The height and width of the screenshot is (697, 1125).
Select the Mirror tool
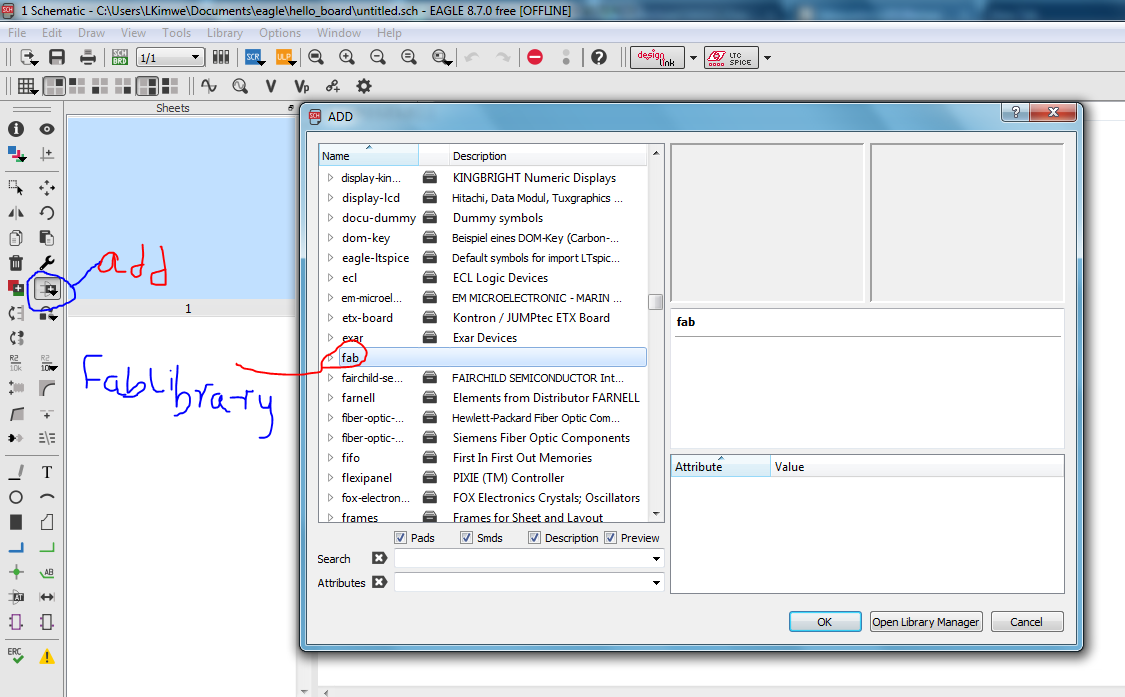[16, 213]
